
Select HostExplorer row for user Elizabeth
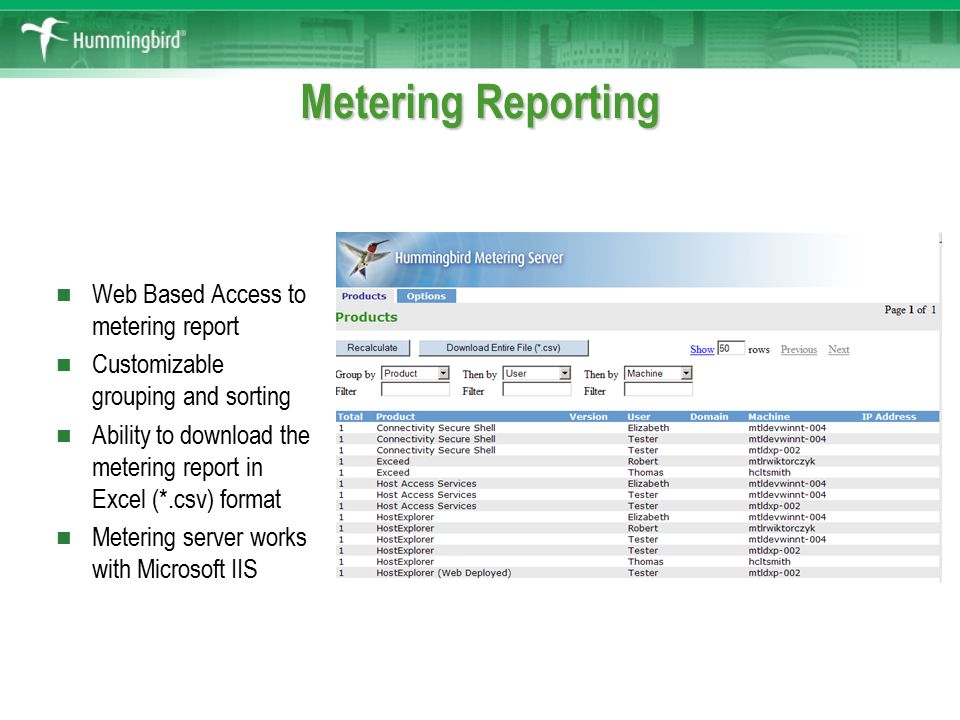(637, 517)
